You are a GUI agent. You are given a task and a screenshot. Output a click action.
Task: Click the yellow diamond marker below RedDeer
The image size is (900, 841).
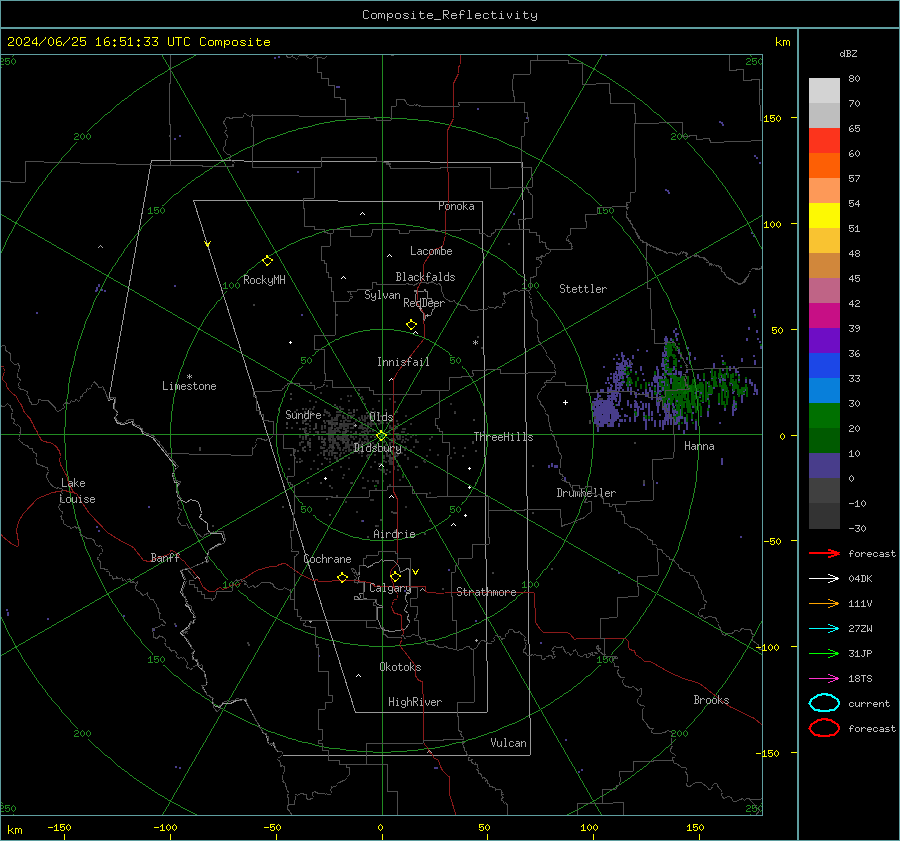411,325
